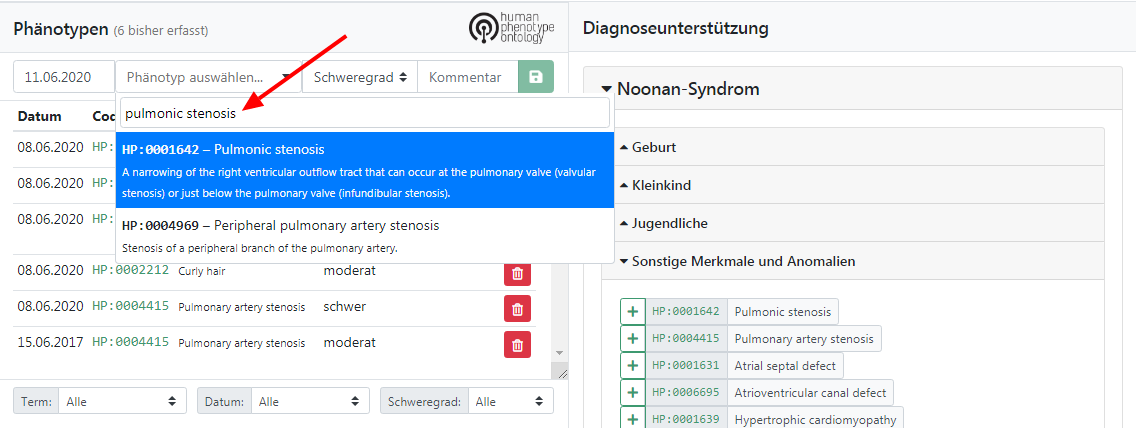Select HP:0001642 Pulmonic stenosis search result
The width and height of the screenshot is (1136, 428).
[x=365, y=170]
